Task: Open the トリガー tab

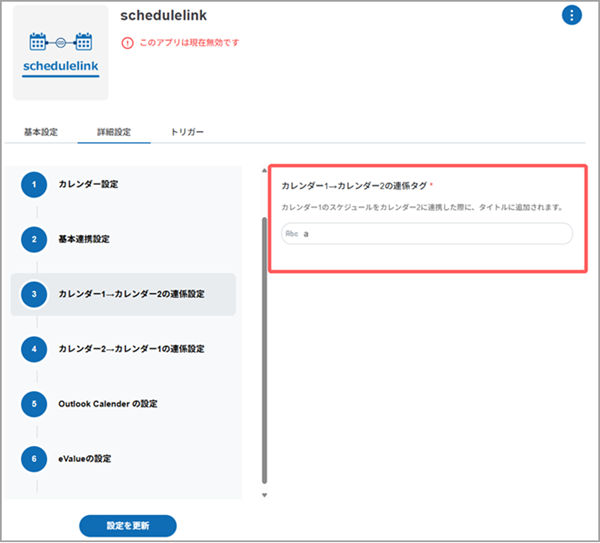Action: [x=187, y=132]
